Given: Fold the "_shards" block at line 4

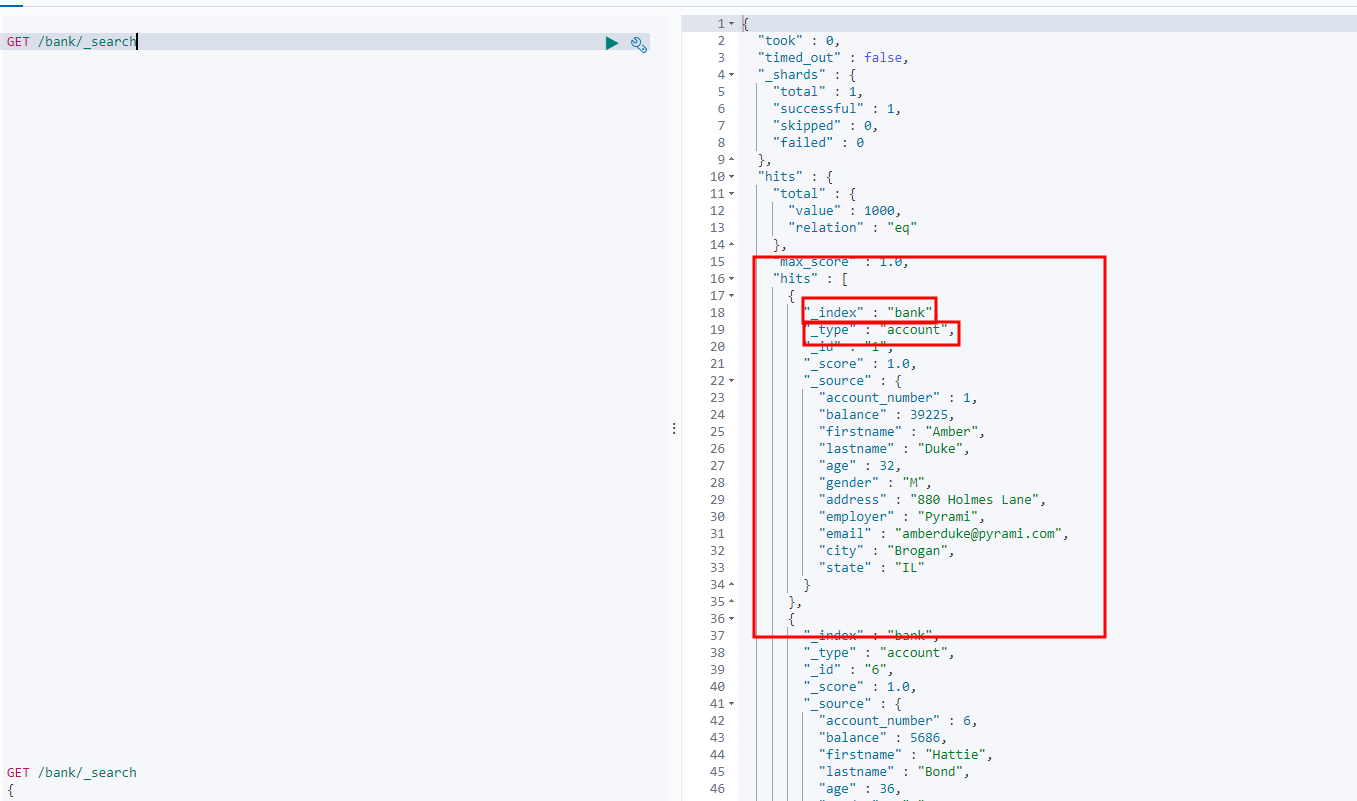Looking at the screenshot, I should (732, 74).
